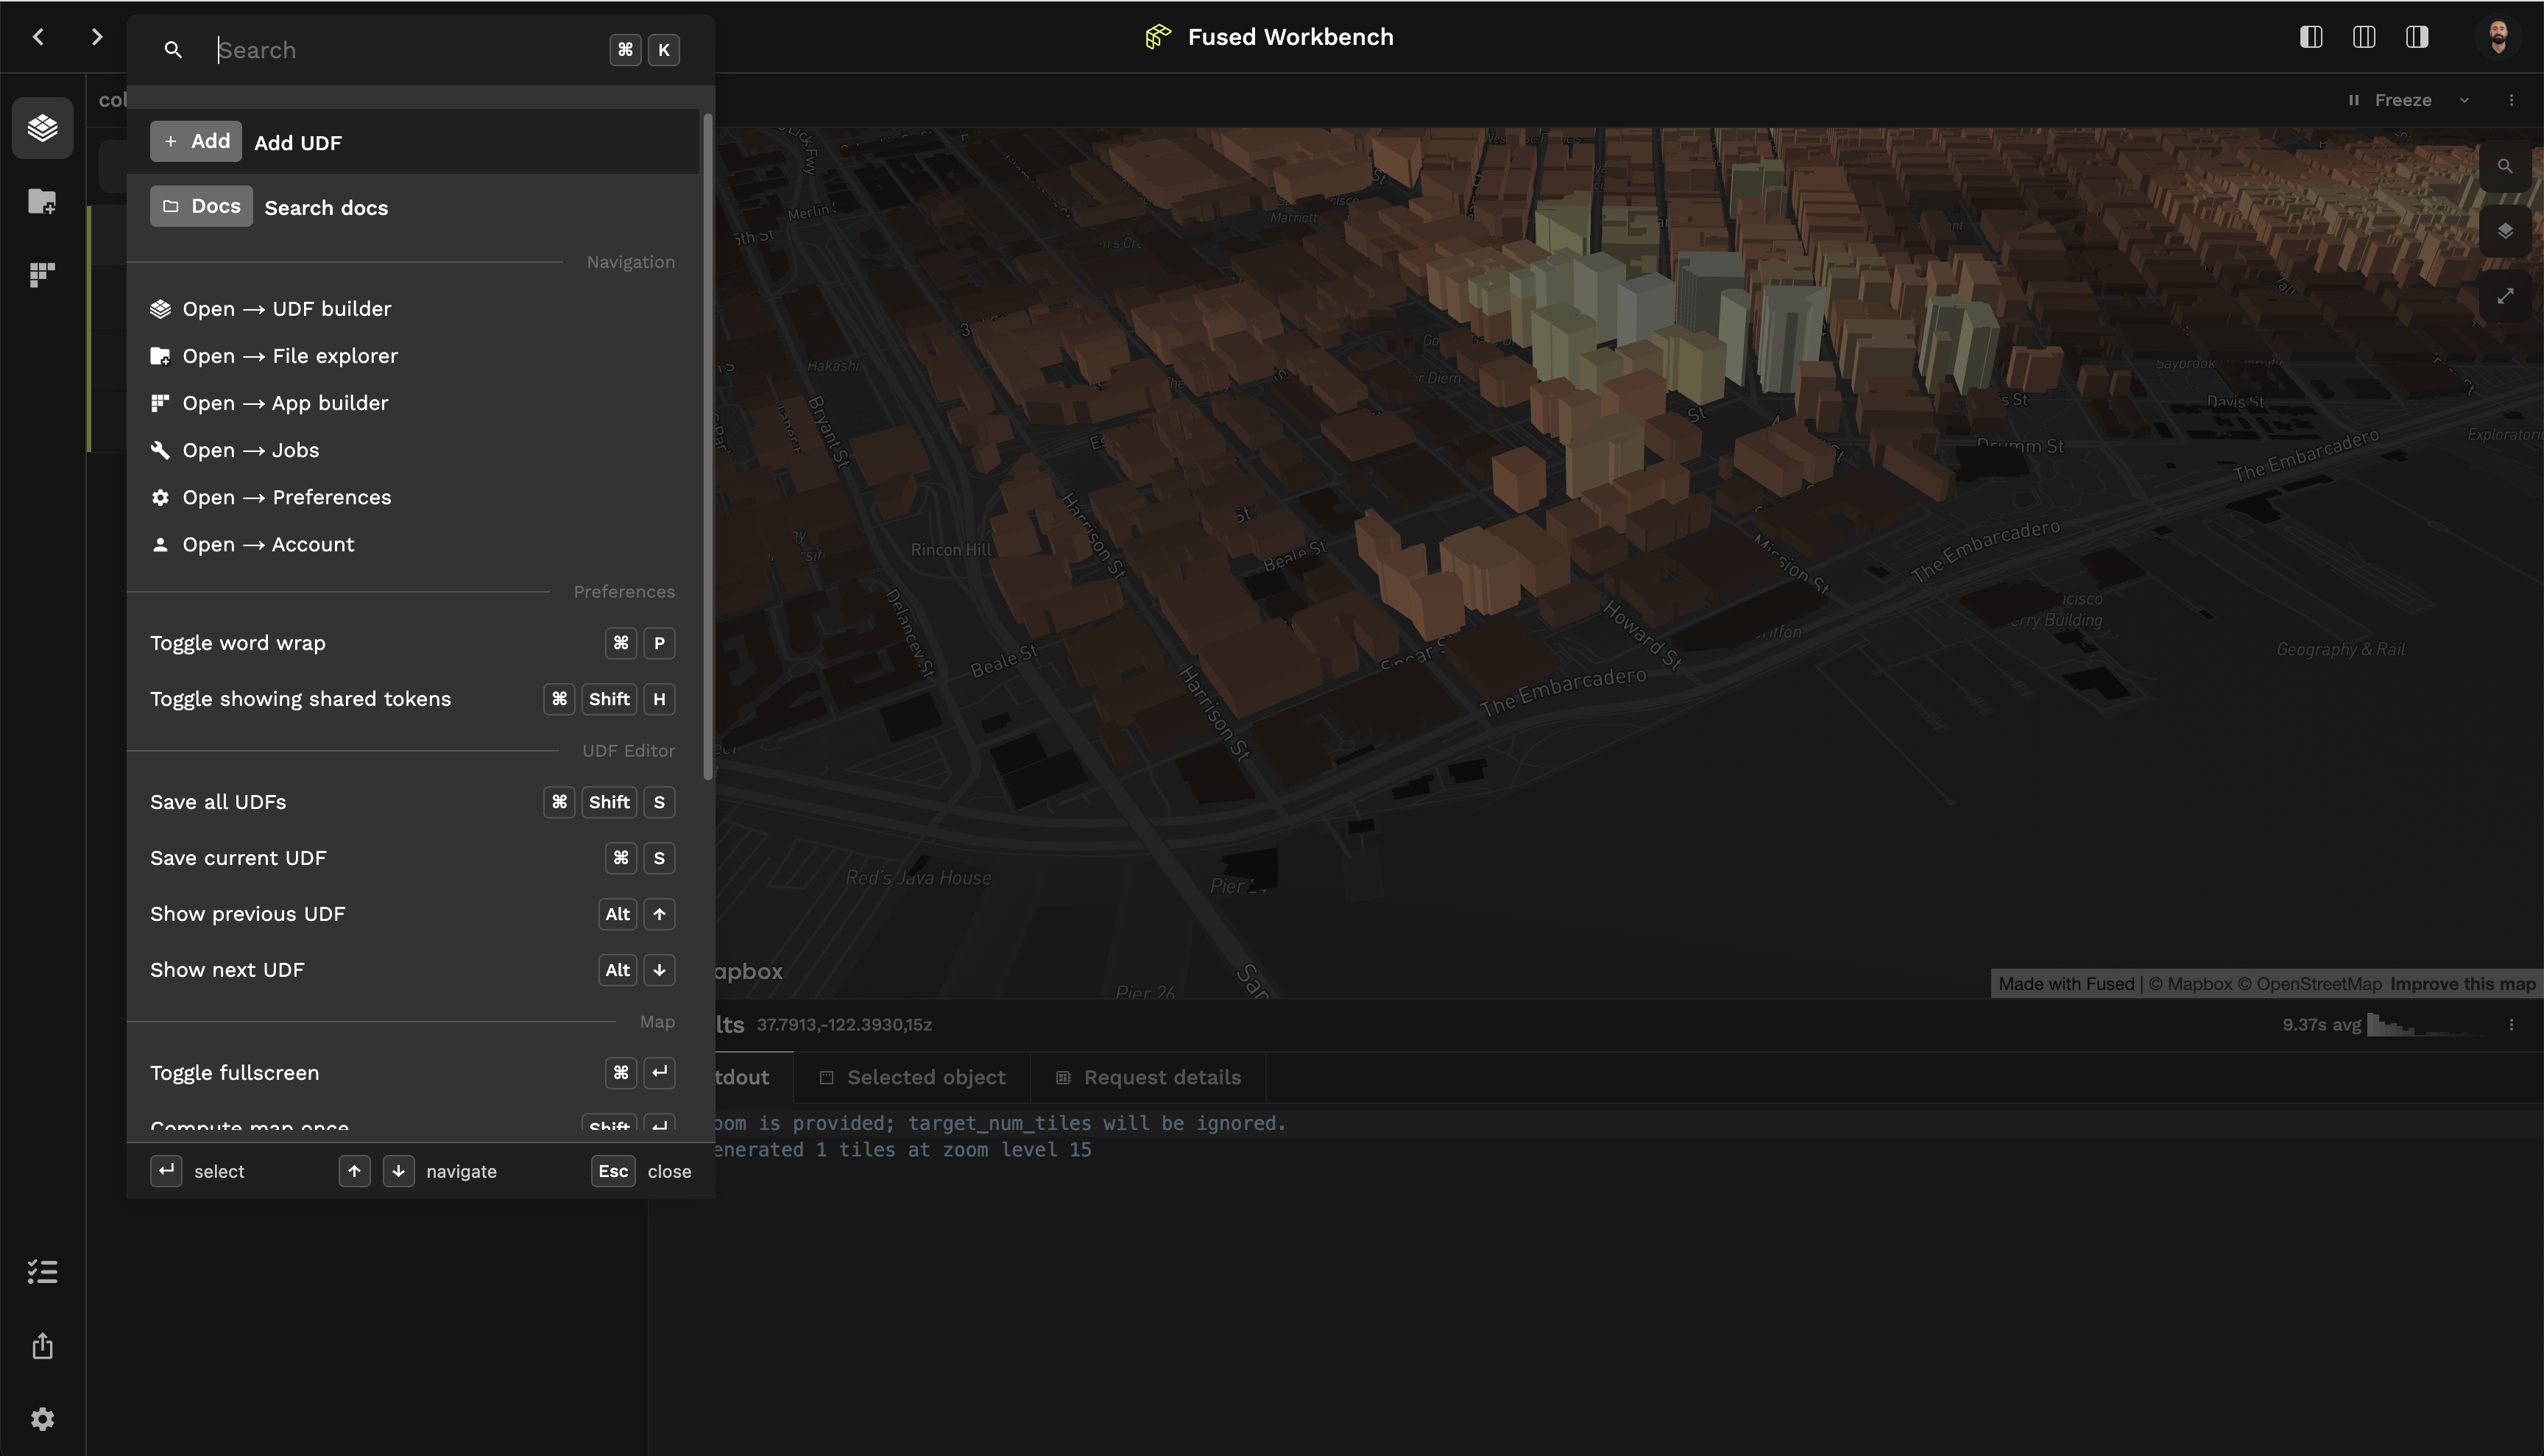
Task: Toggle fullscreen map command
Action: (413, 1073)
